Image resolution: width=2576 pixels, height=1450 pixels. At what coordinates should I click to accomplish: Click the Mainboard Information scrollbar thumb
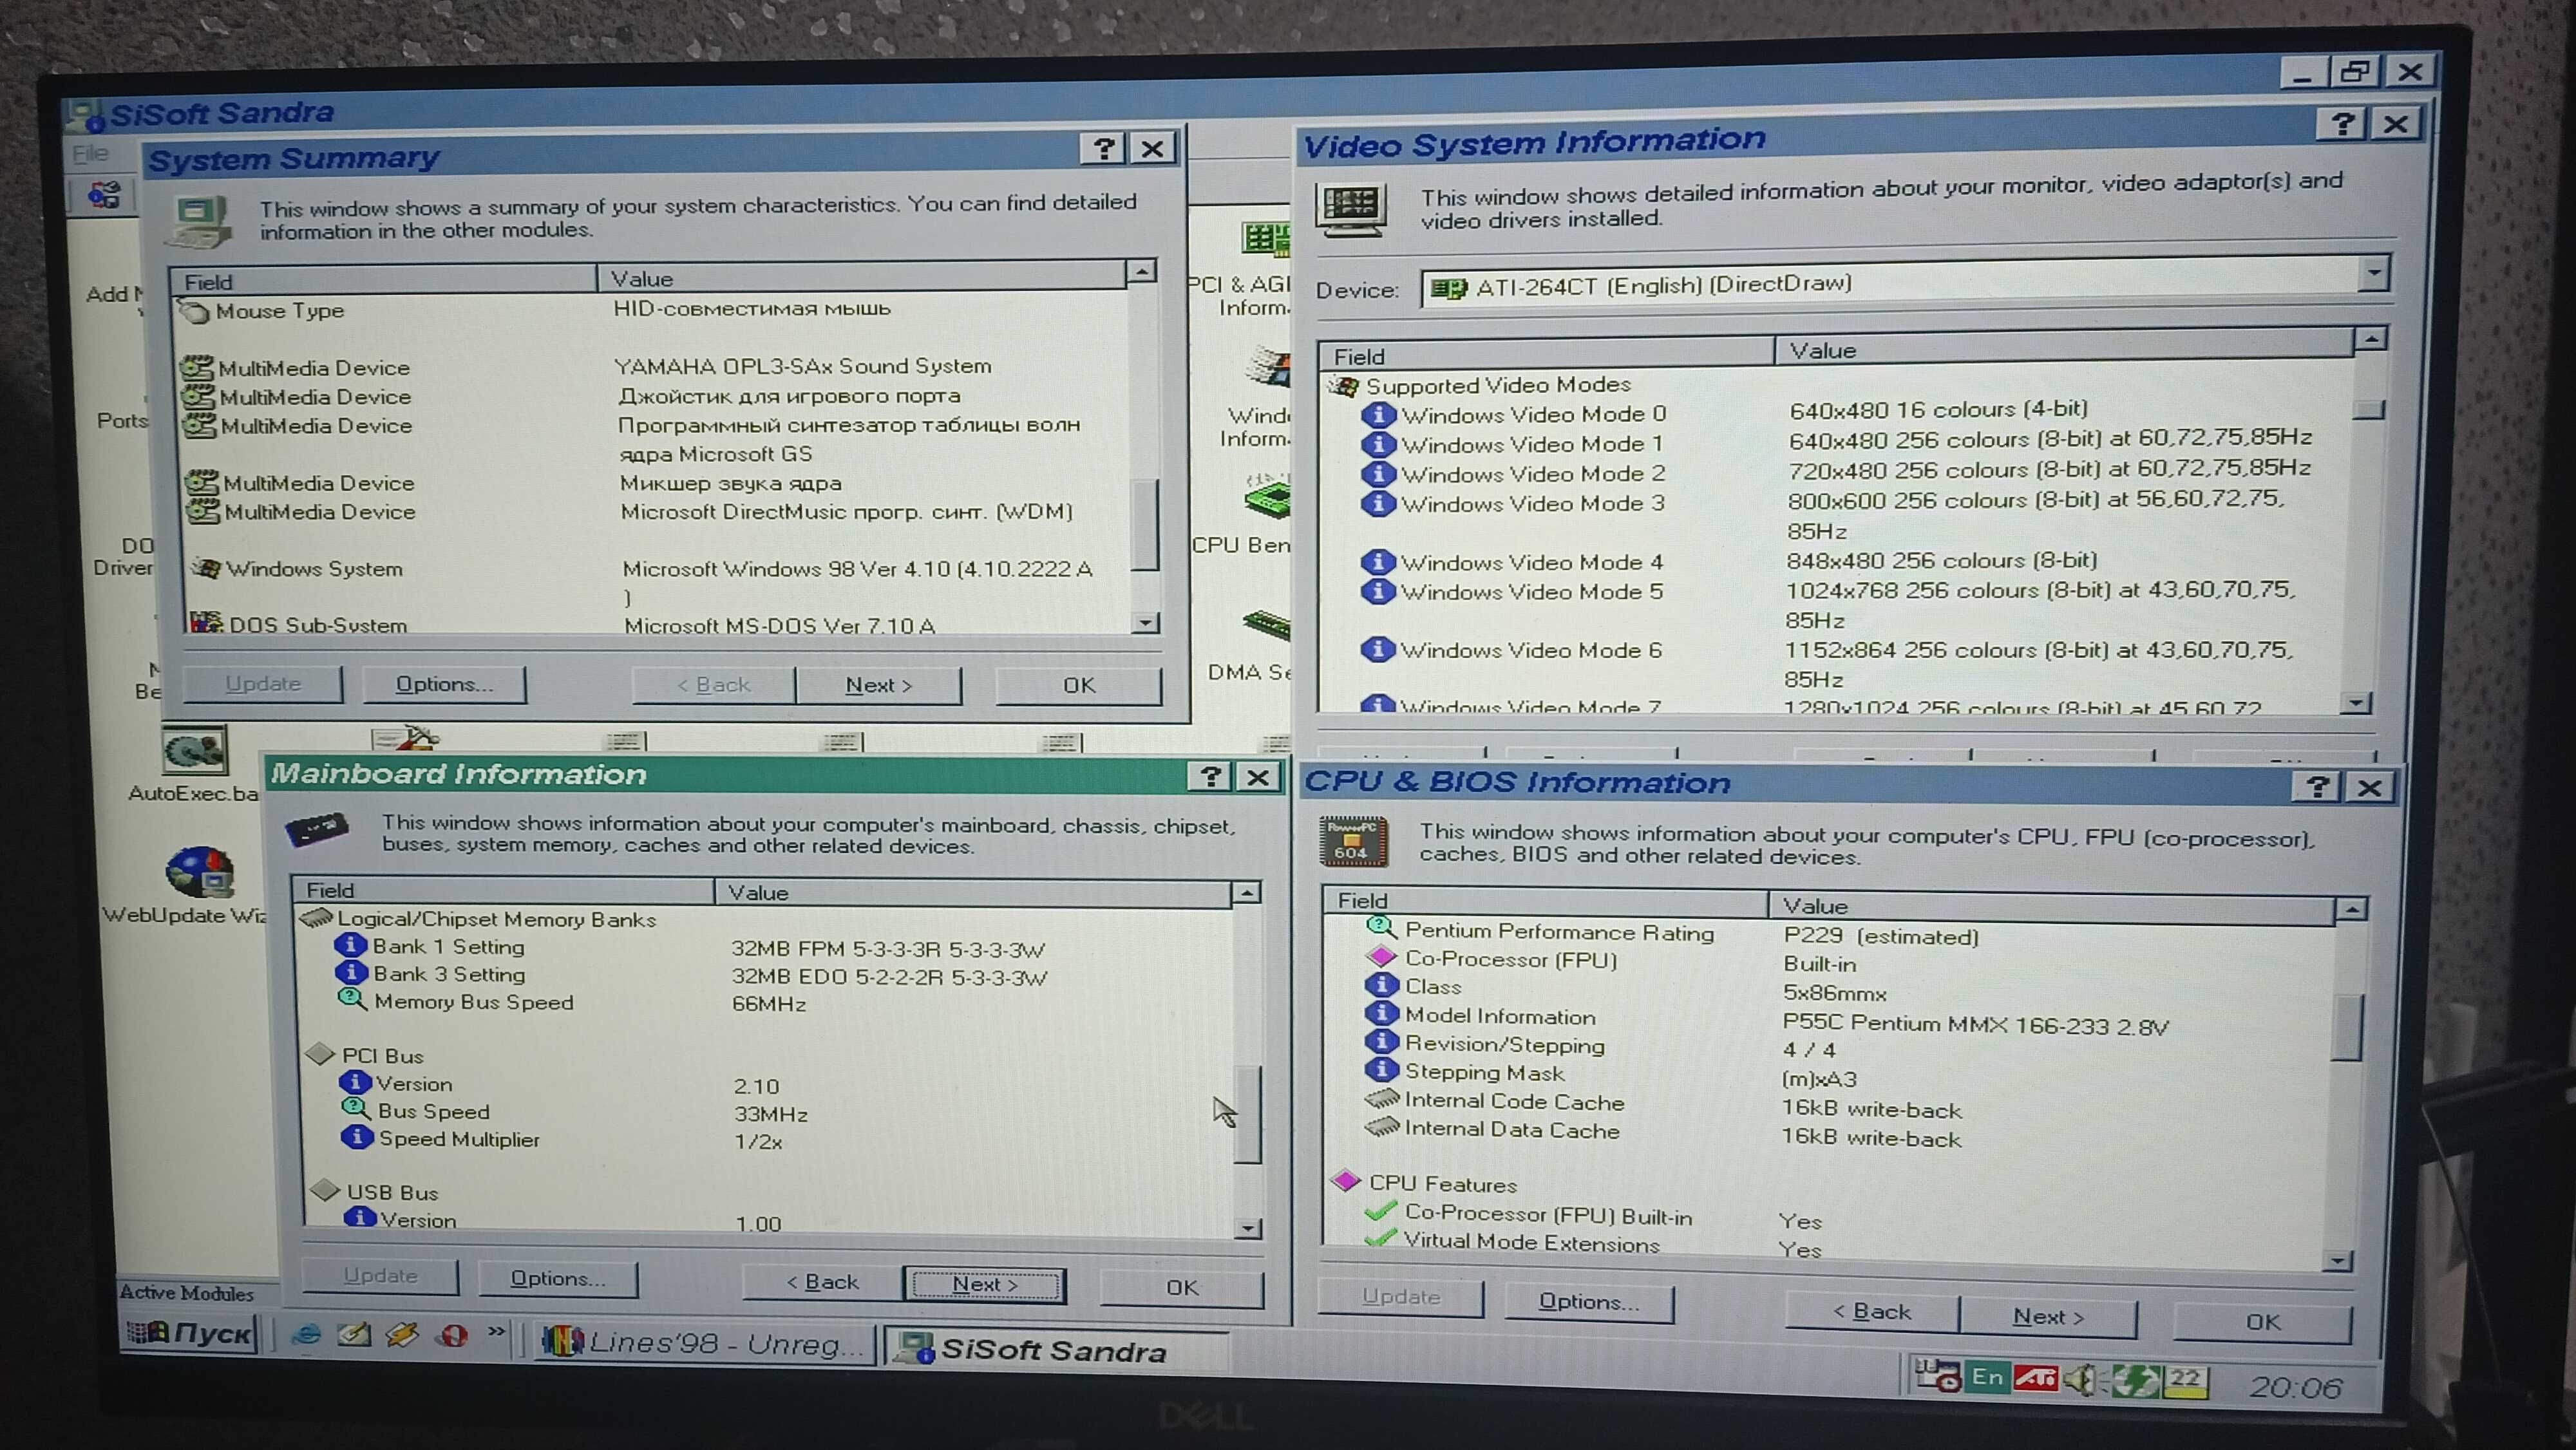[x=1247, y=1115]
